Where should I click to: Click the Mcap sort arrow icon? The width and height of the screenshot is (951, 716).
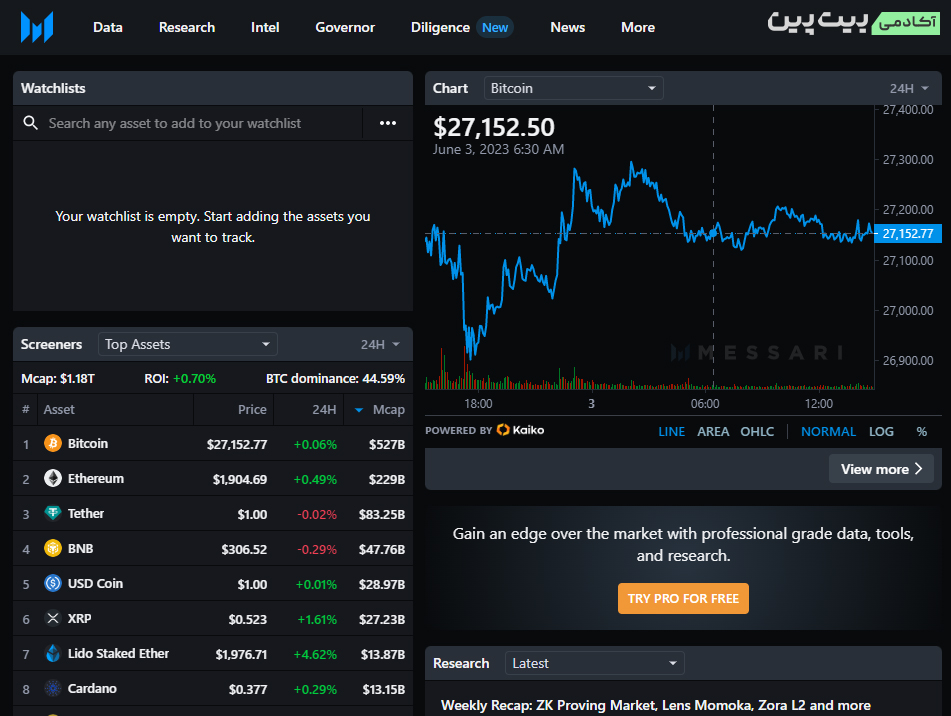tap(358, 410)
